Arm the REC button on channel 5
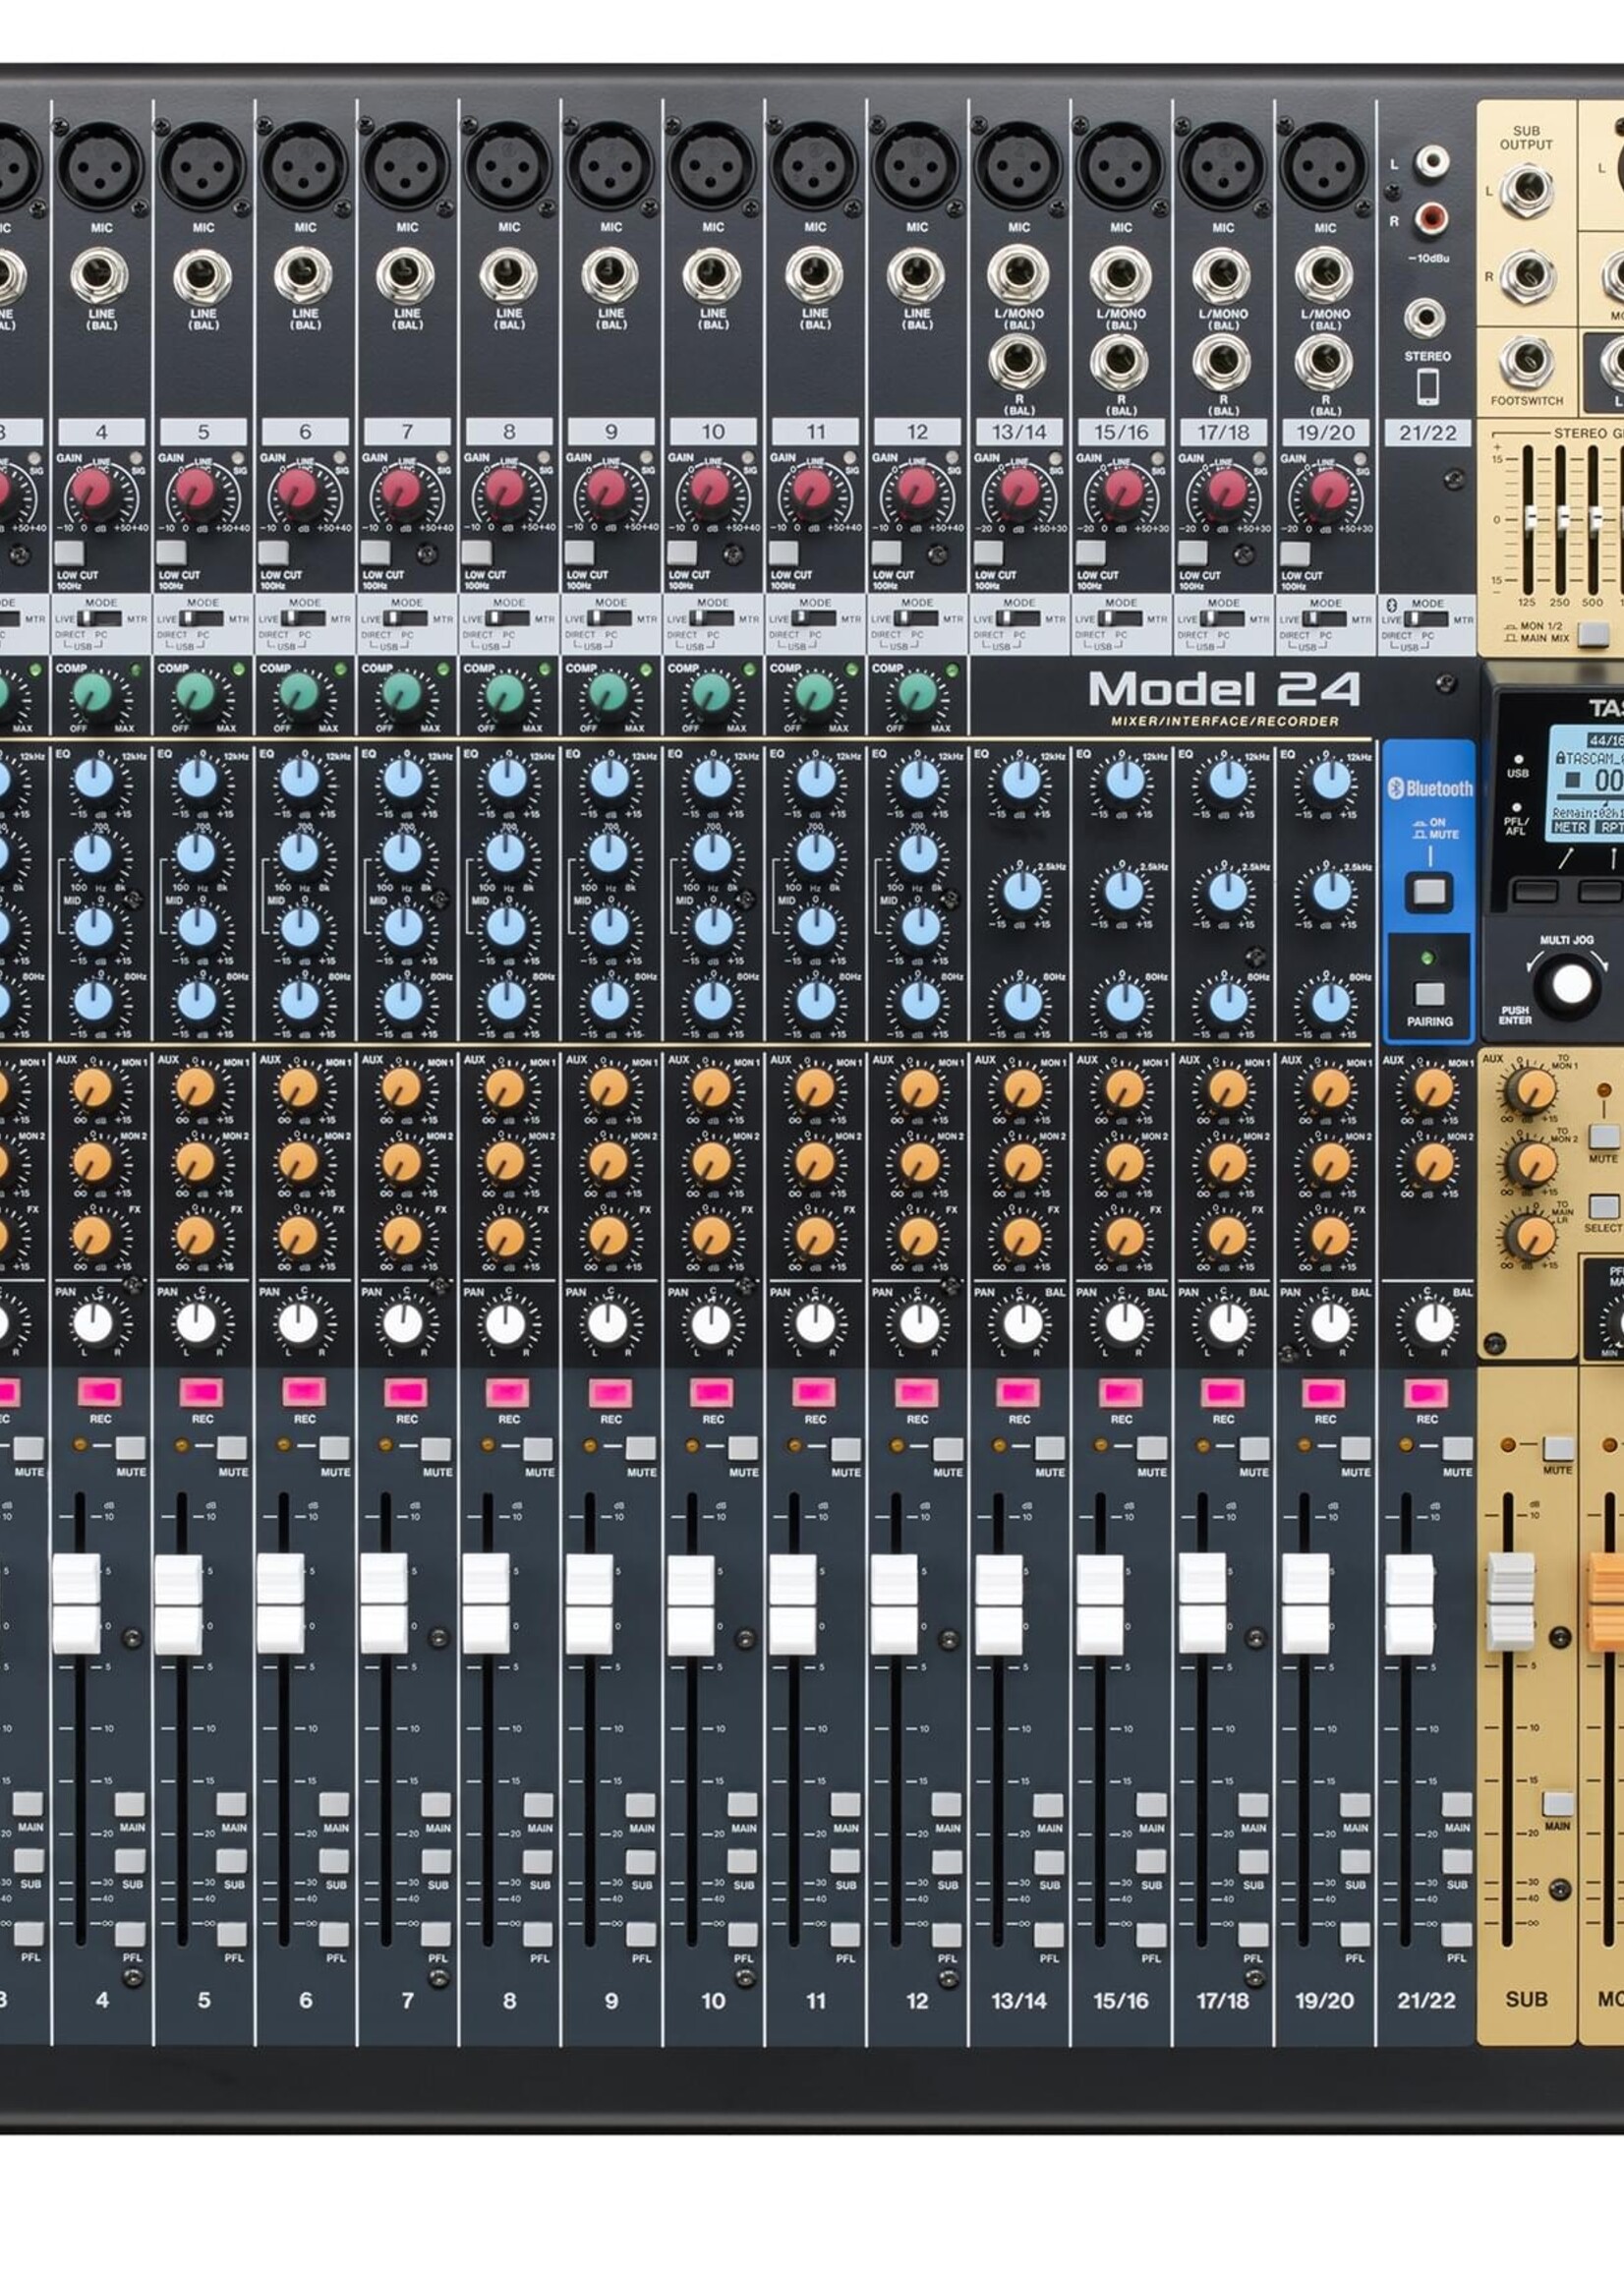 pyautogui.click(x=202, y=1392)
